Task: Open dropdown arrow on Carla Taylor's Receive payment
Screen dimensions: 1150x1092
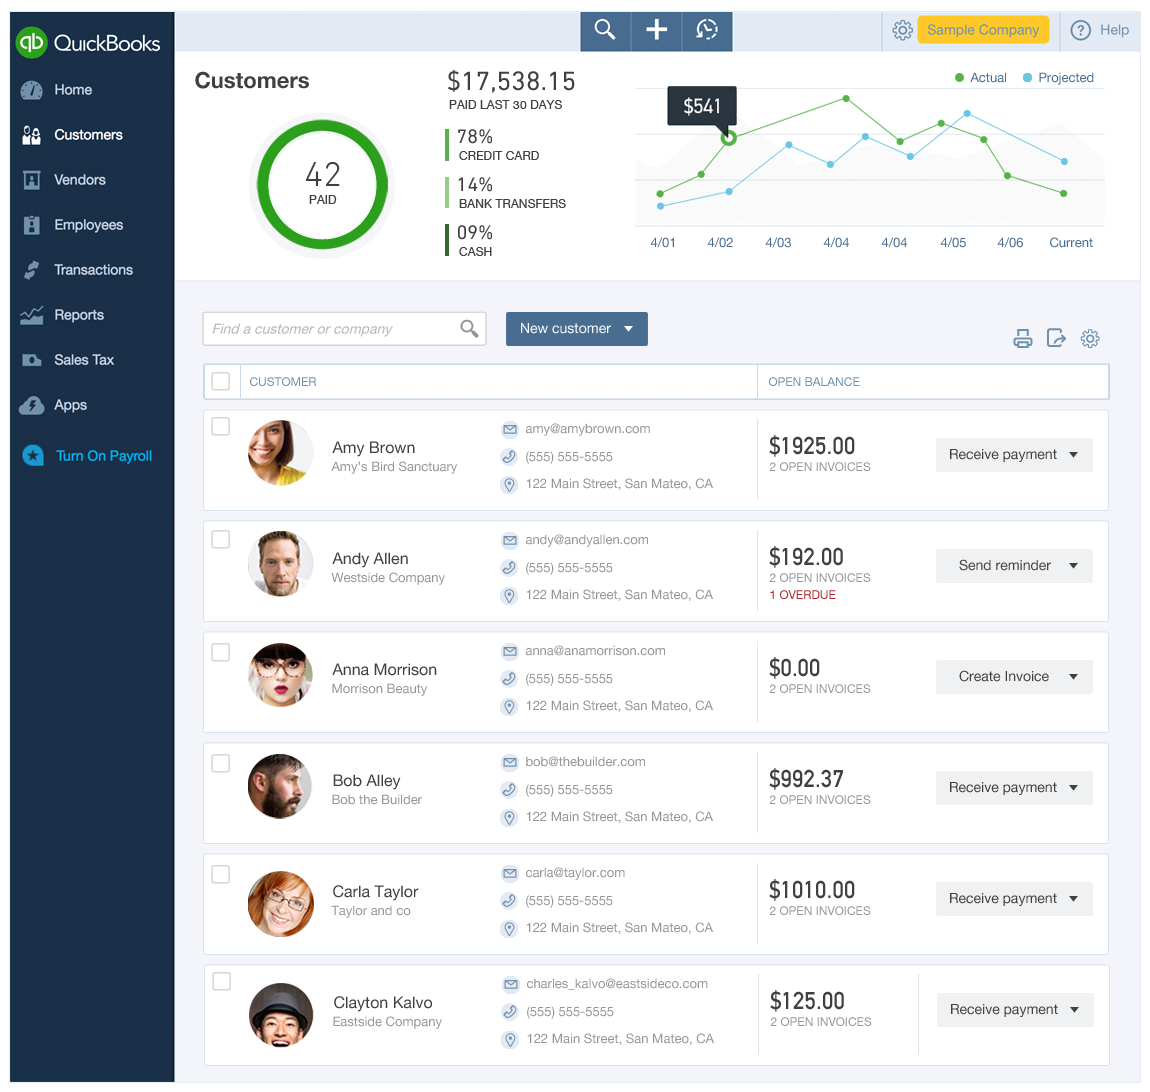Action: pyautogui.click(x=1074, y=898)
